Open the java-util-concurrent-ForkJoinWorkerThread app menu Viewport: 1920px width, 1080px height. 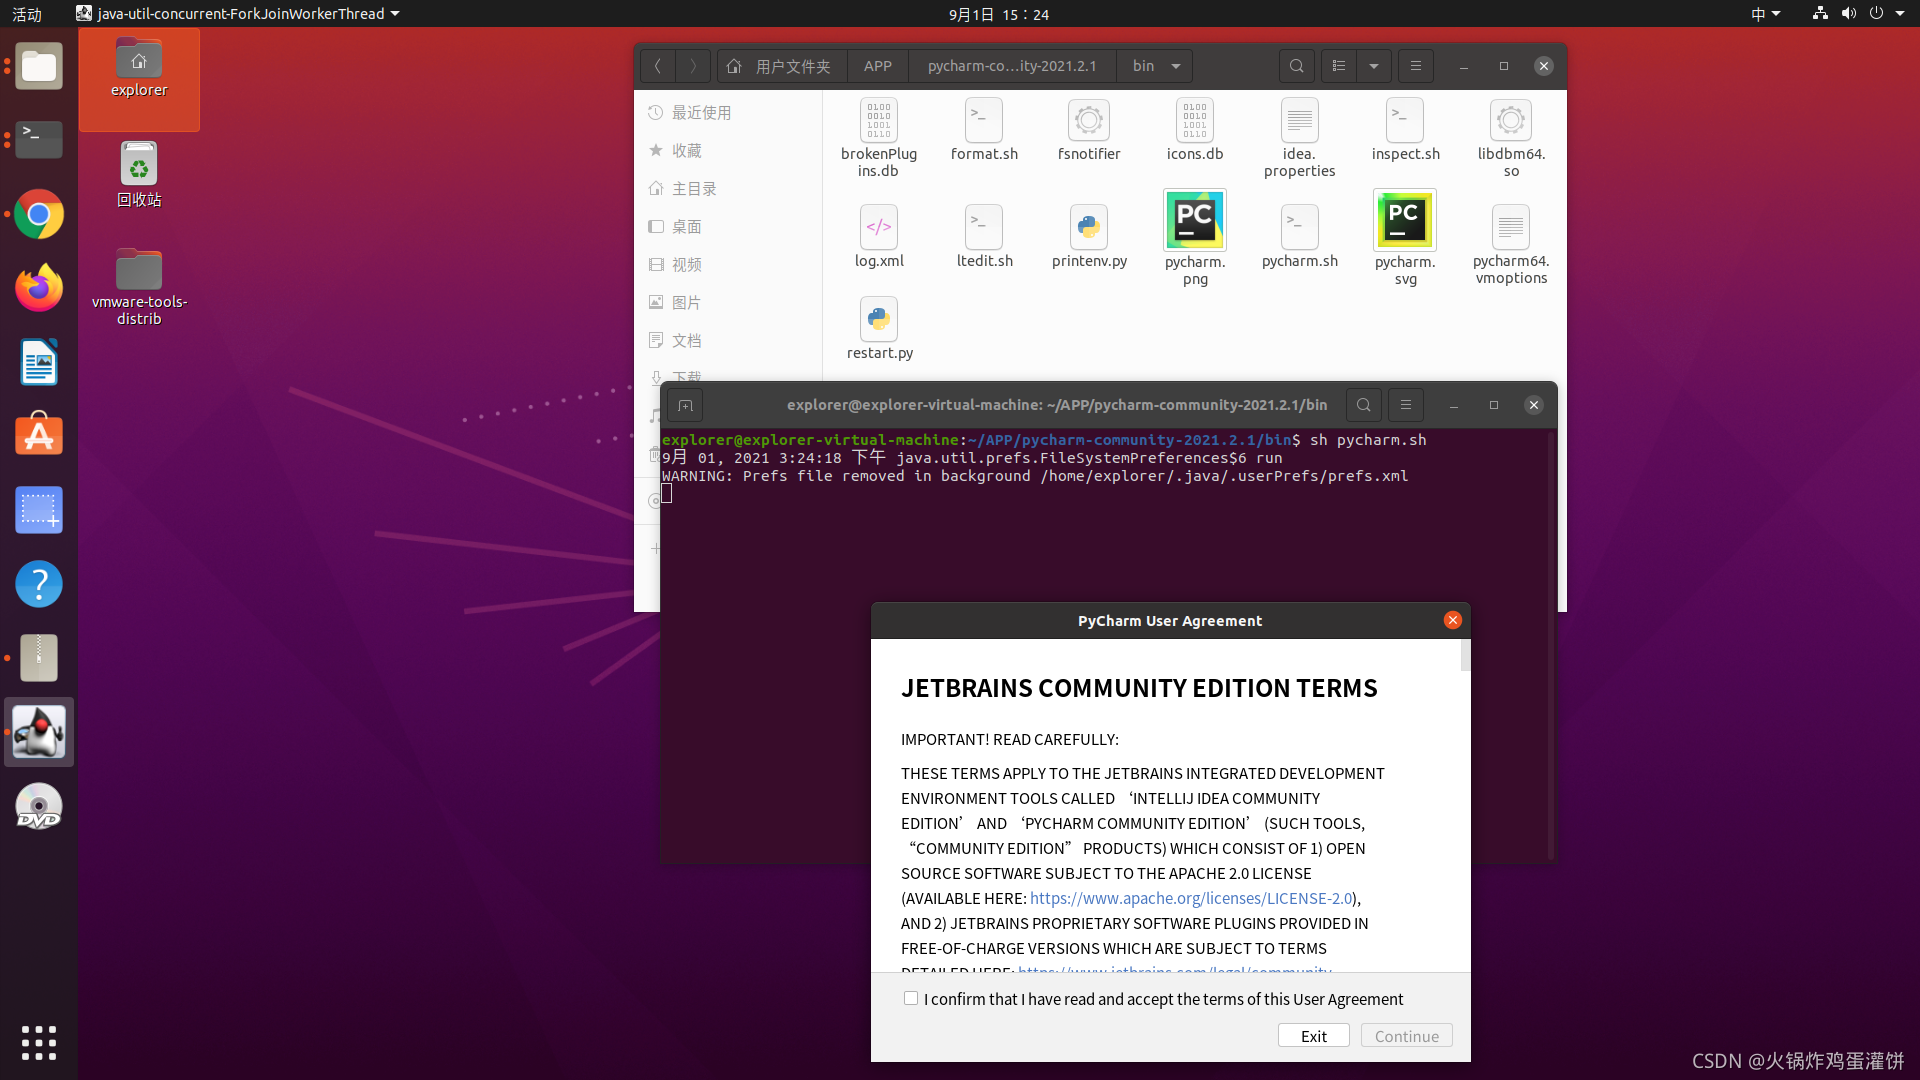click(x=238, y=14)
